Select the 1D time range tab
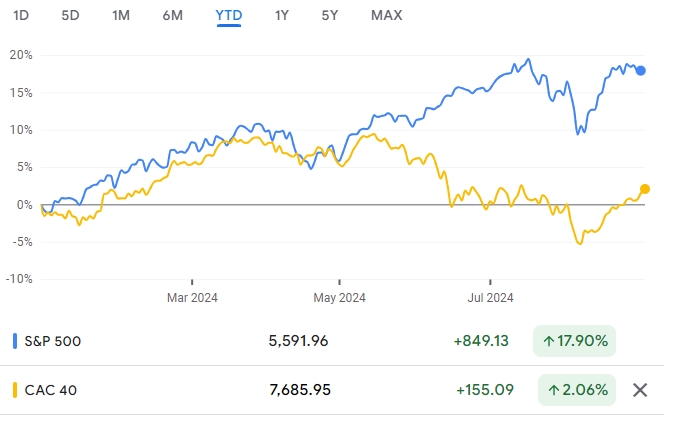 click(x=23, y=15)
